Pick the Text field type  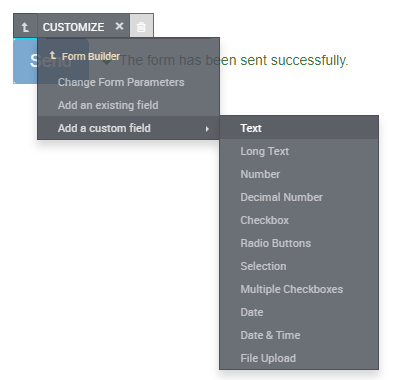pos(299,128)
